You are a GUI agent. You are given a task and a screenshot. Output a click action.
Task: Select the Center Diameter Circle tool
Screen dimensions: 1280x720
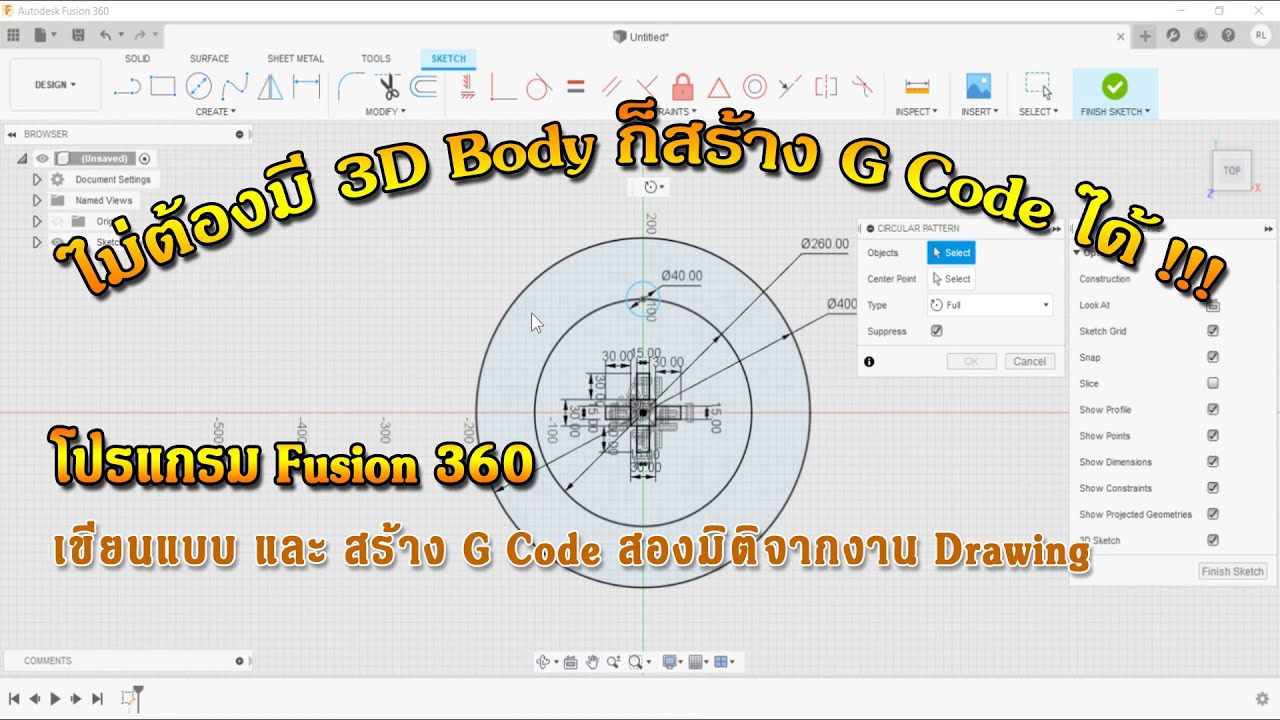point(198,86)
